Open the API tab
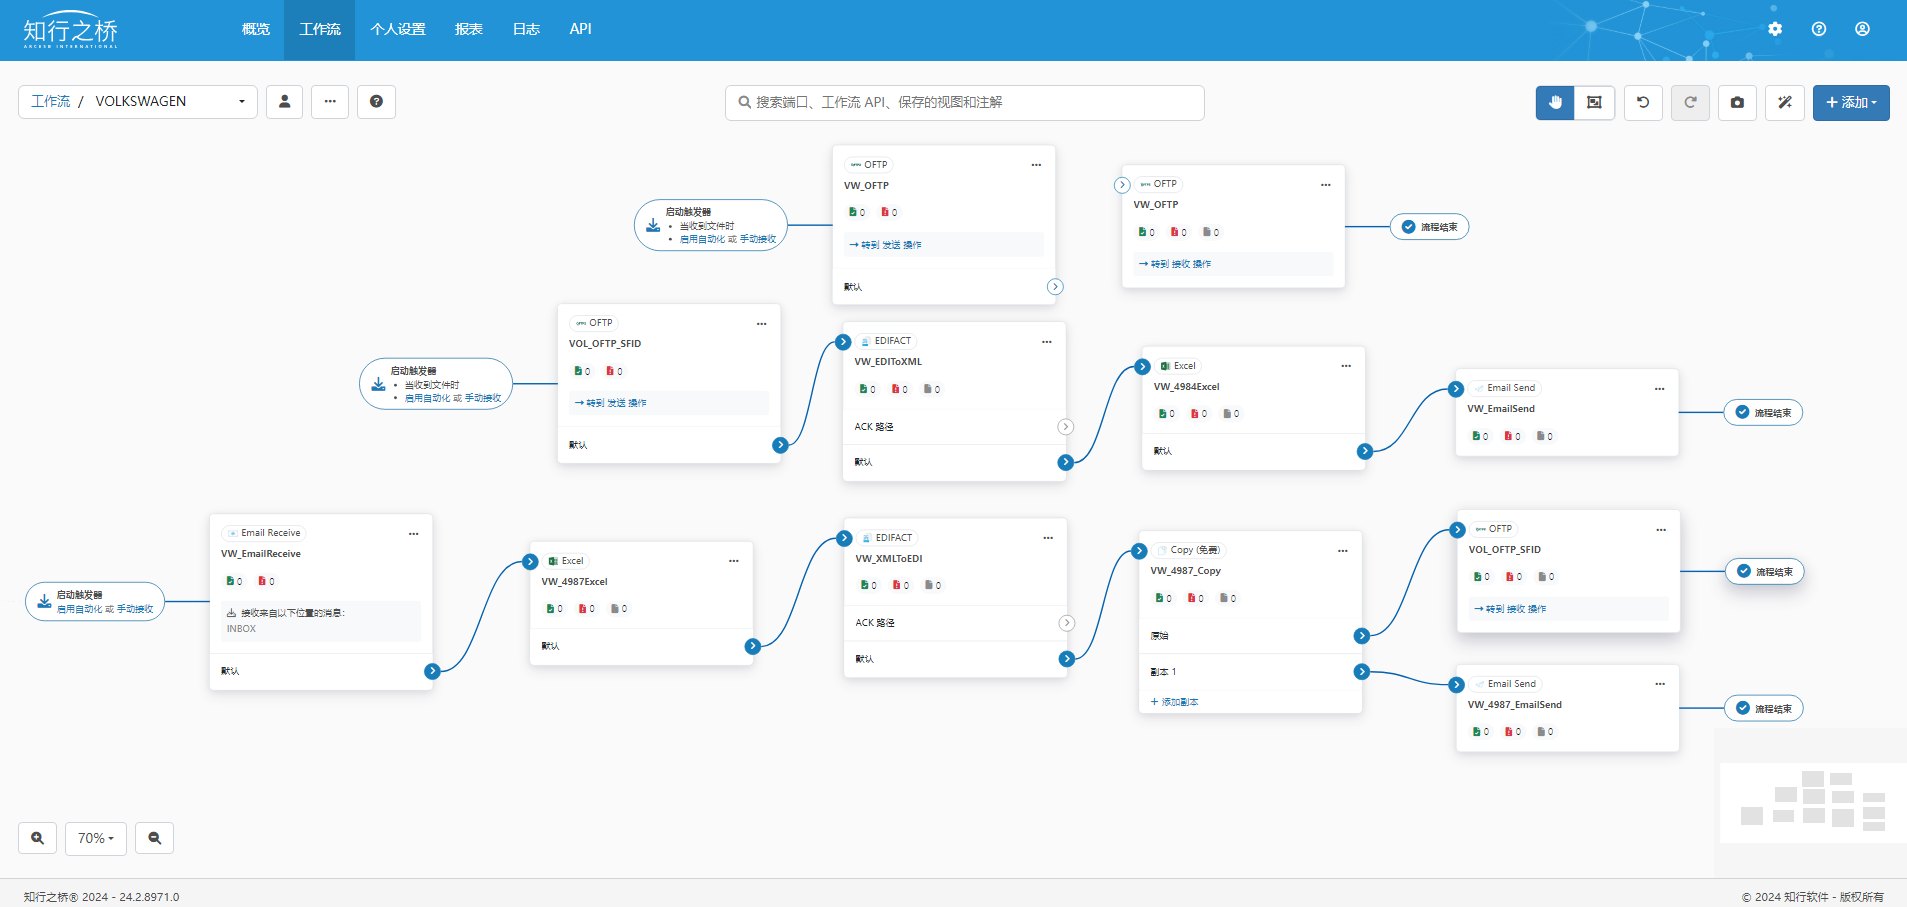 (581, 29)
